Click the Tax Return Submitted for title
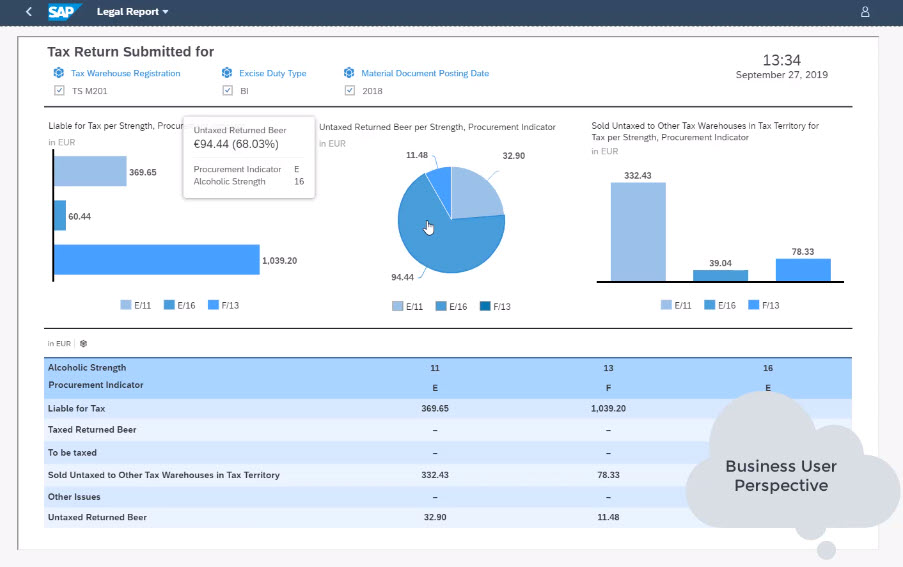 131,52
